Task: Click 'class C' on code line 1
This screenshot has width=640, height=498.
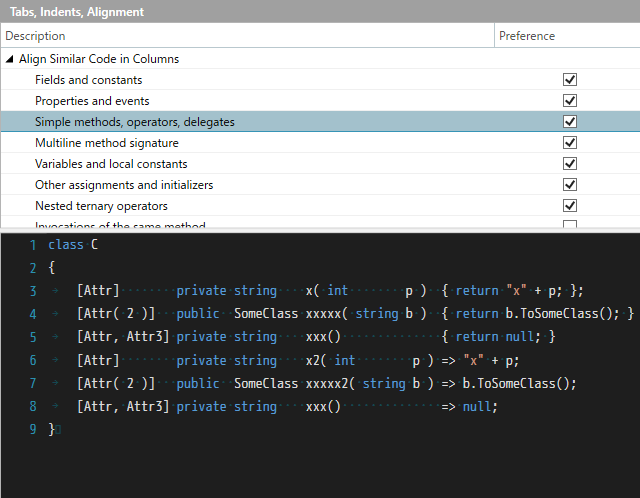Action: 73,245
